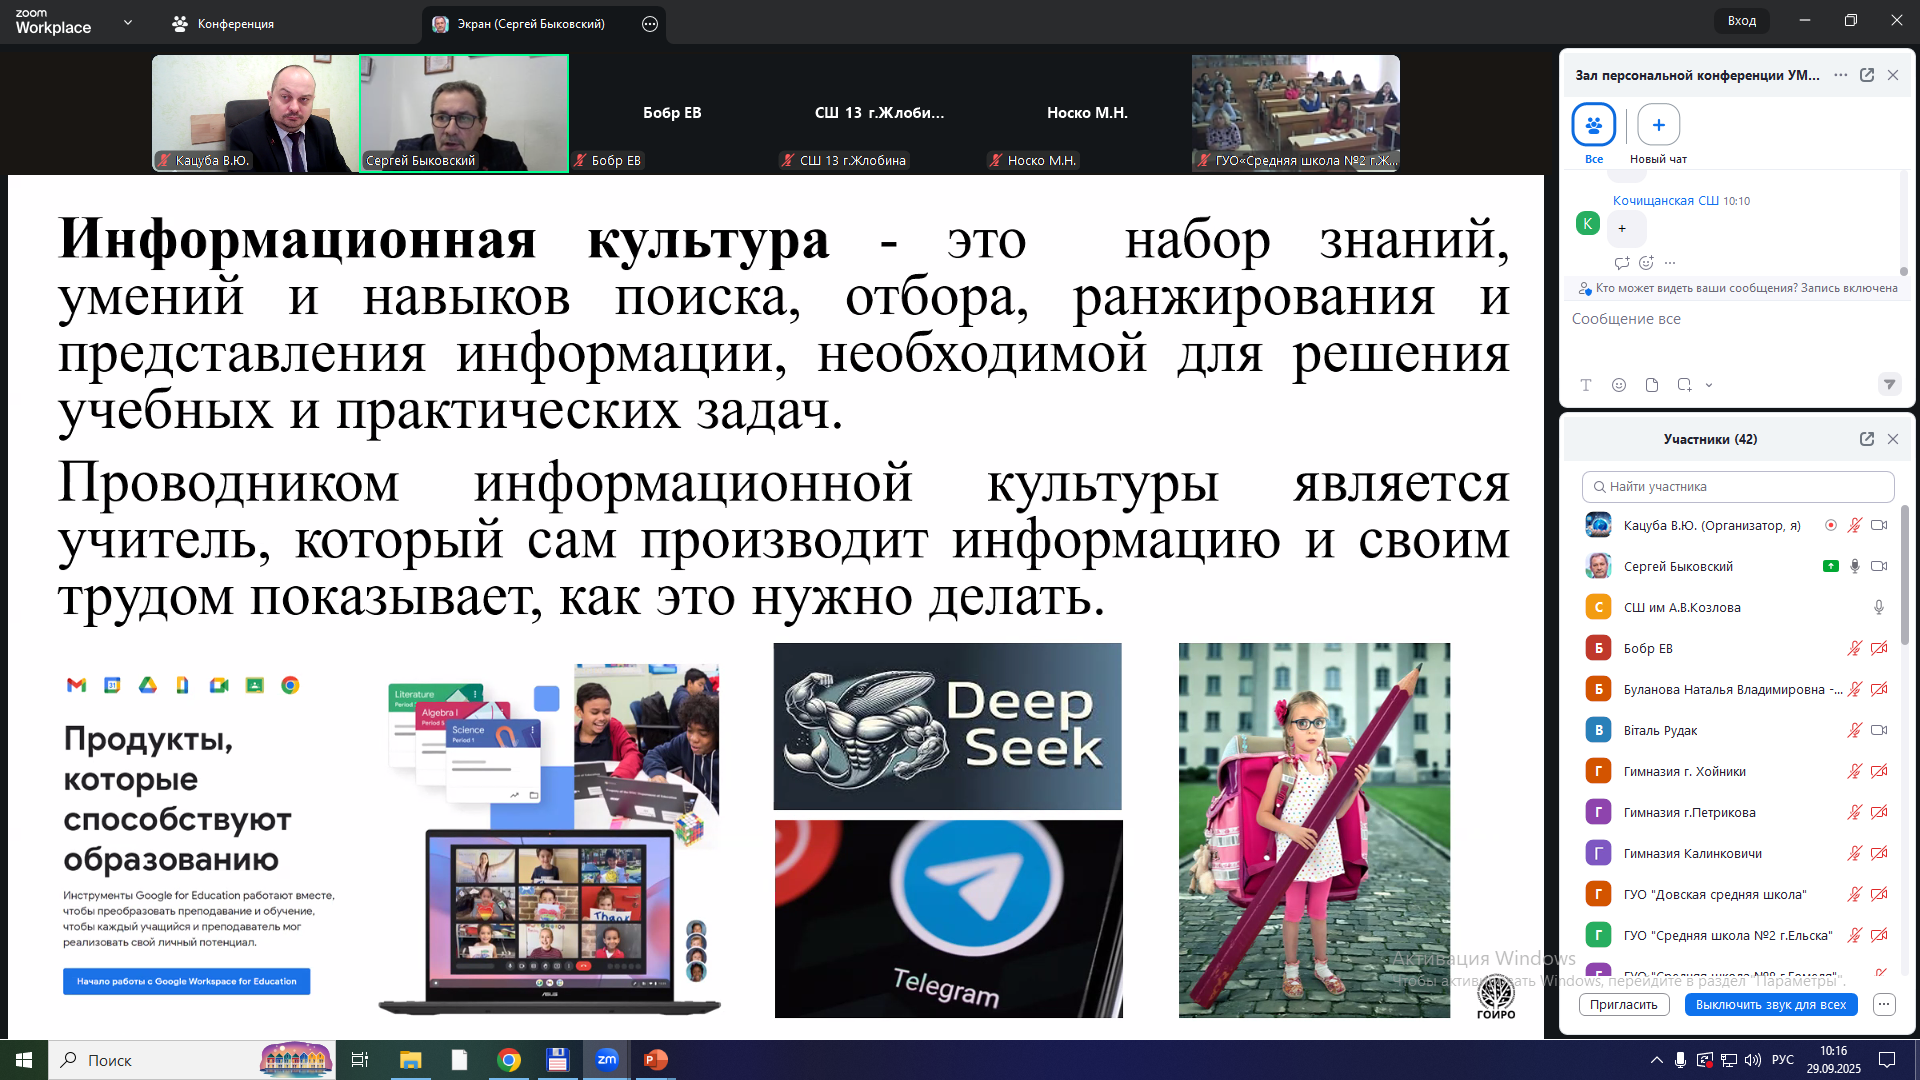The image size is (1920, 1080).
Task: Pop out the Участники panel
Action: point(1866,439)
